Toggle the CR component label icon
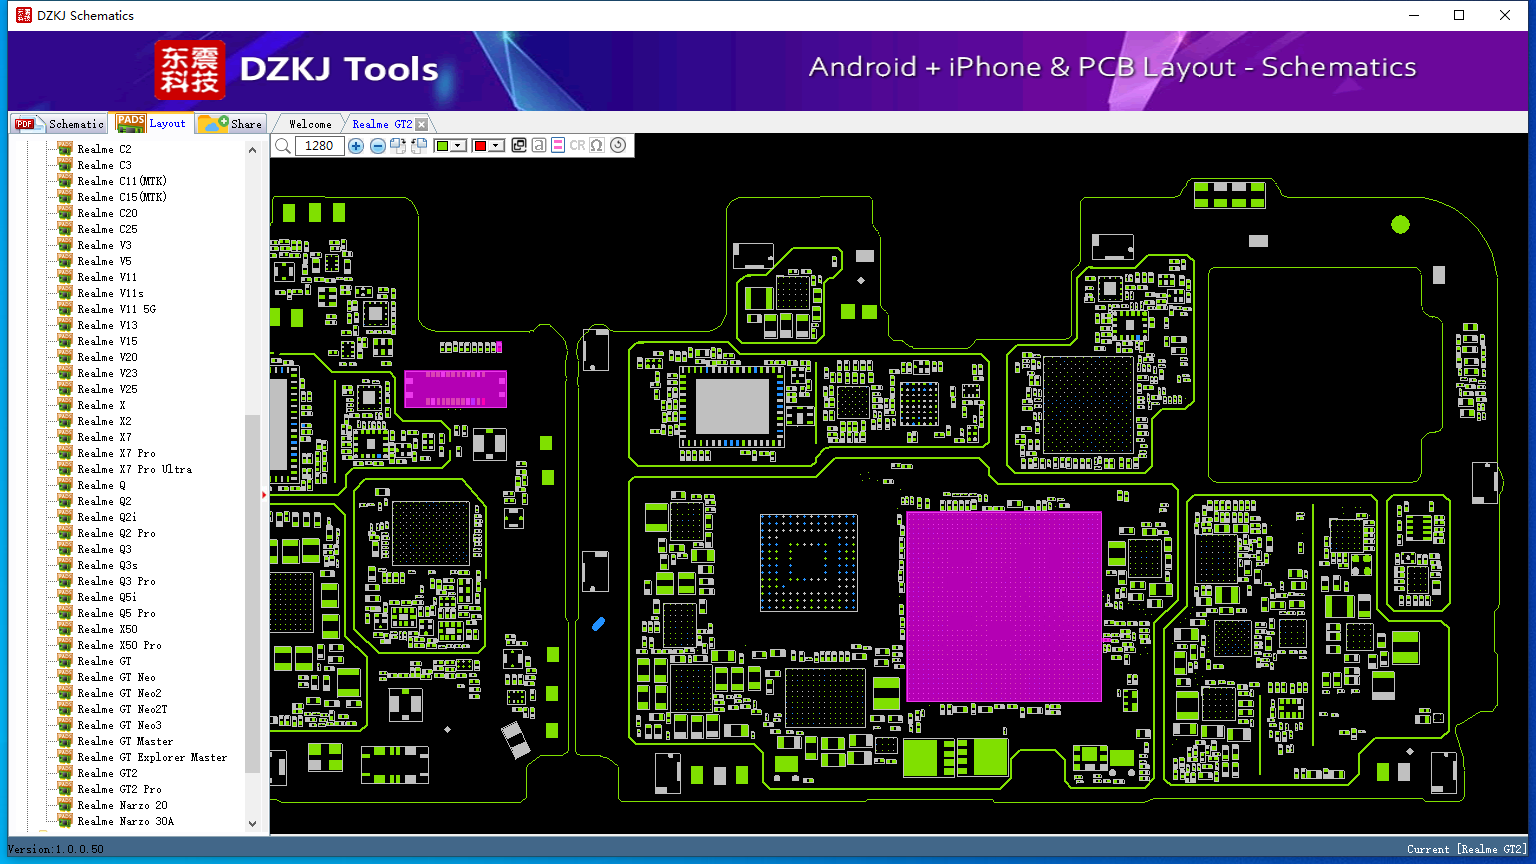Viewport: 1536px width, 864px height. click(x=577, y=145)
